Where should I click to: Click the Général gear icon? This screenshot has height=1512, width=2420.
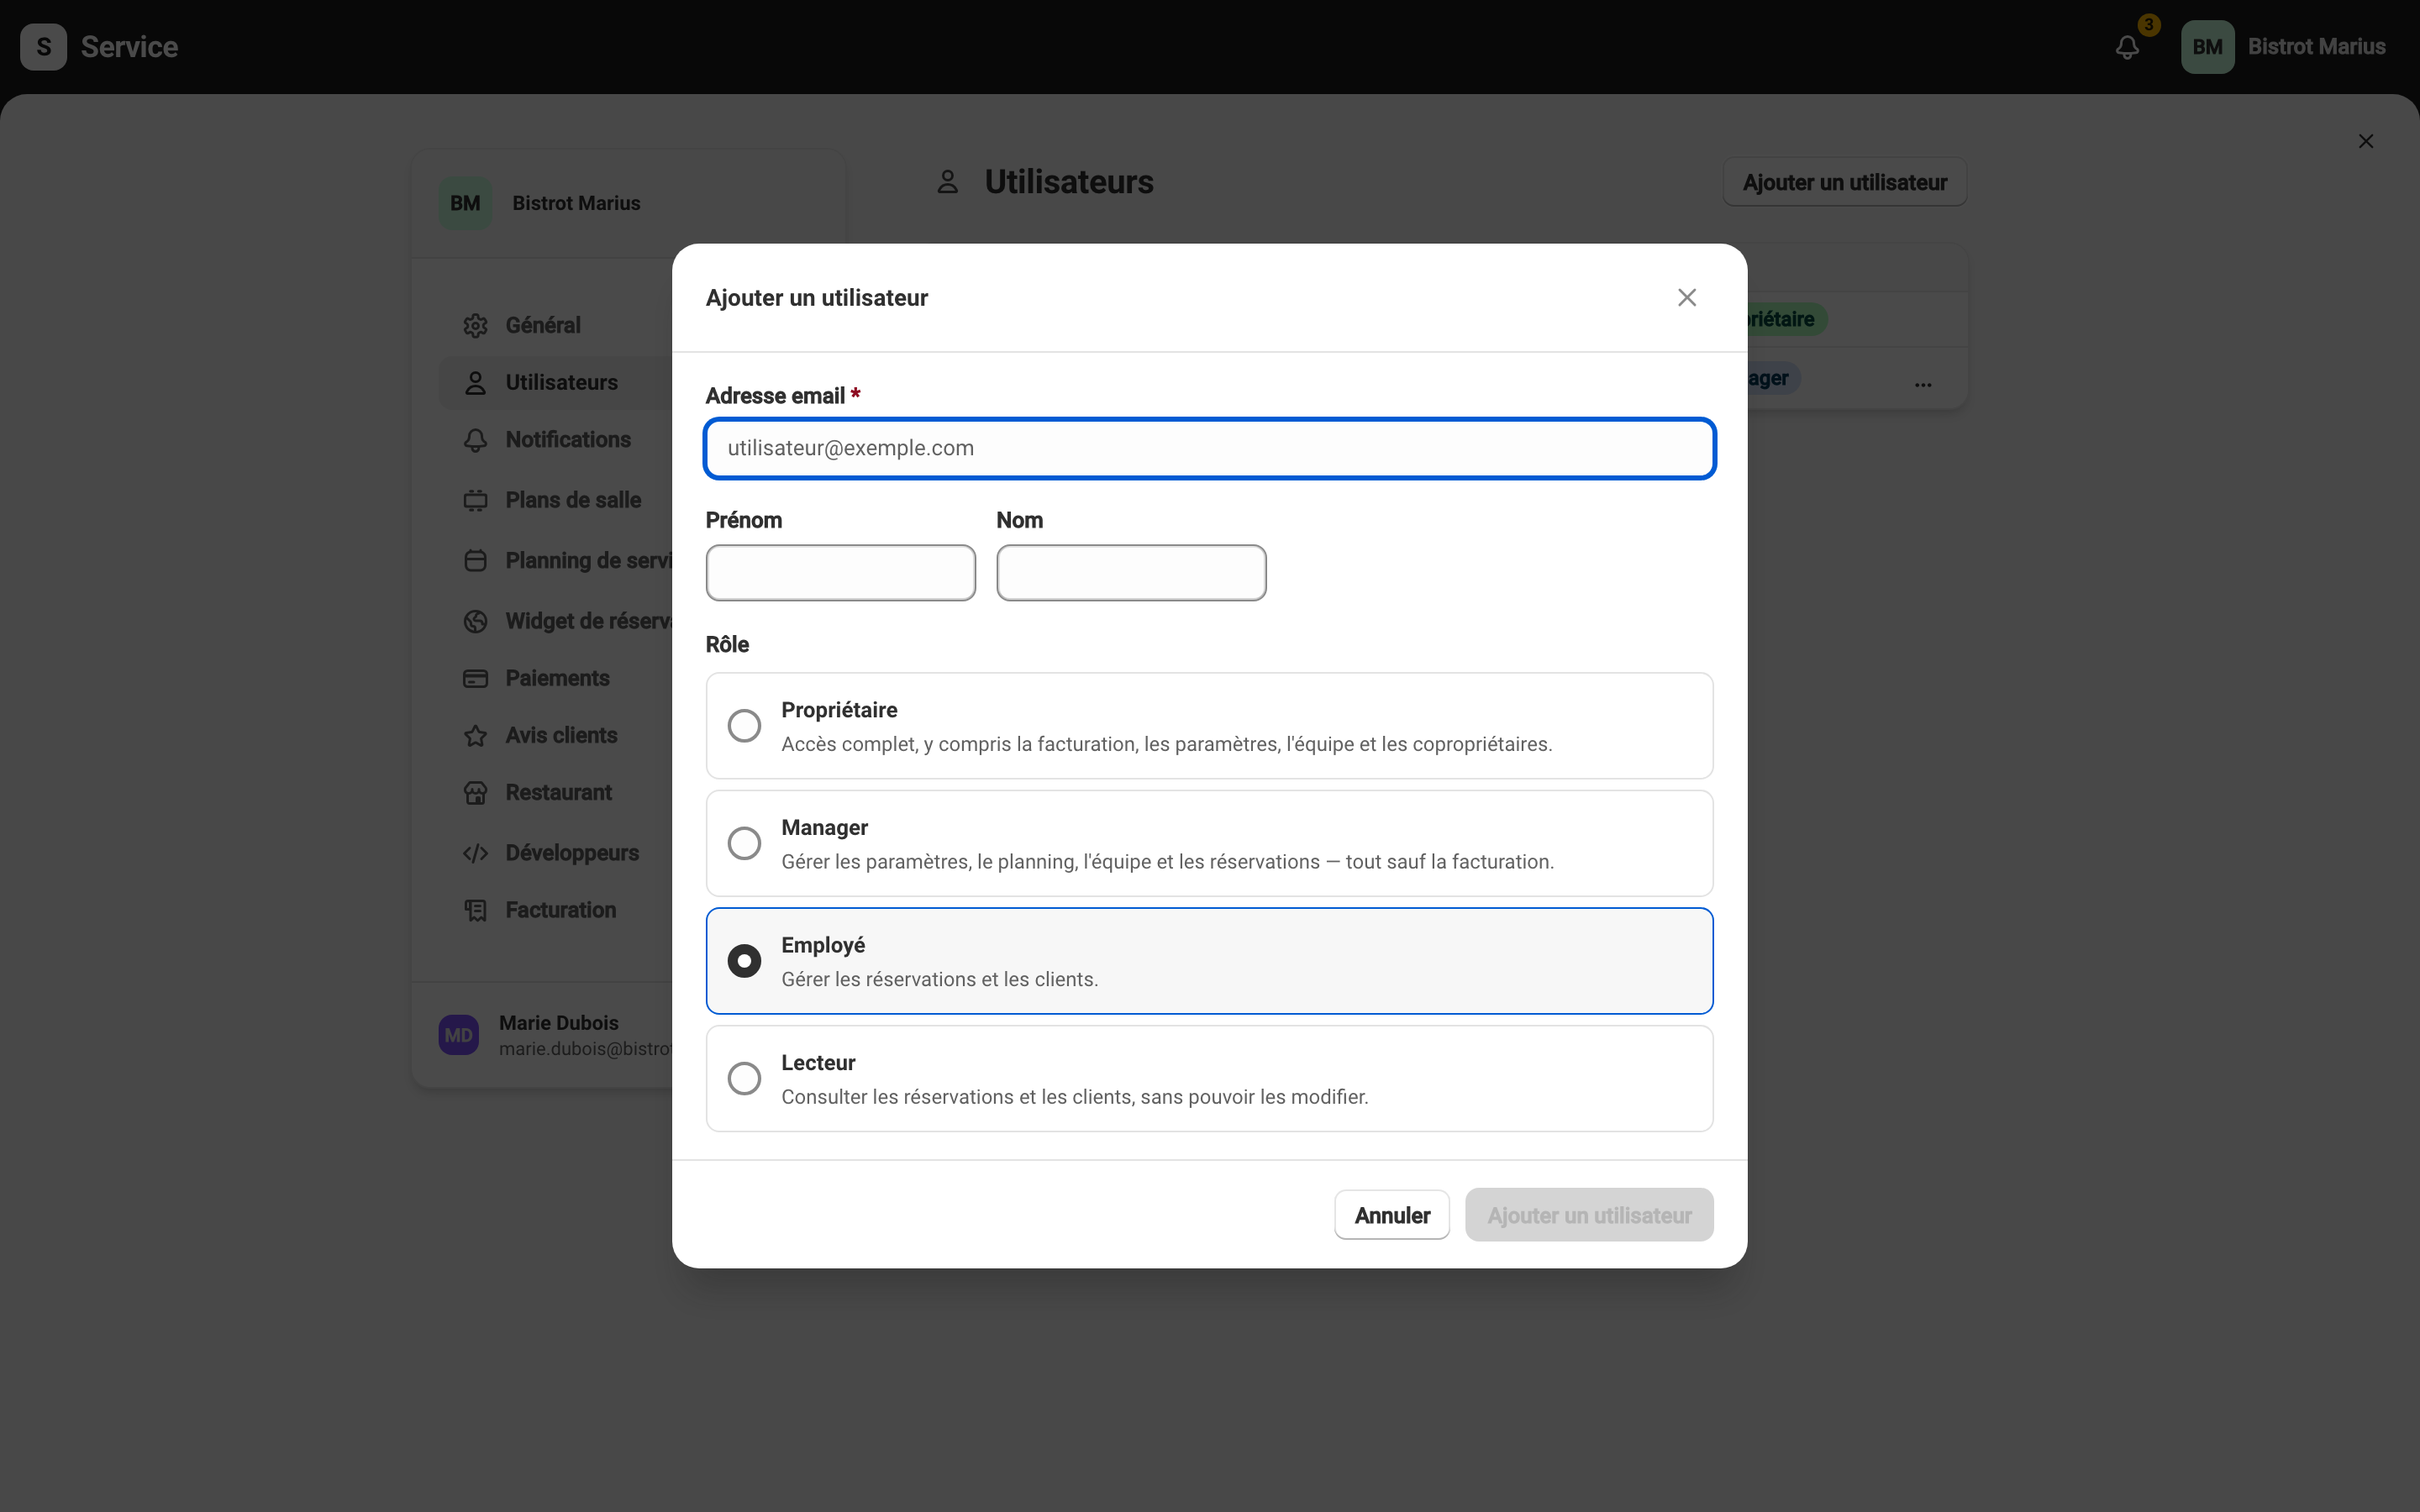pos(476,326)
